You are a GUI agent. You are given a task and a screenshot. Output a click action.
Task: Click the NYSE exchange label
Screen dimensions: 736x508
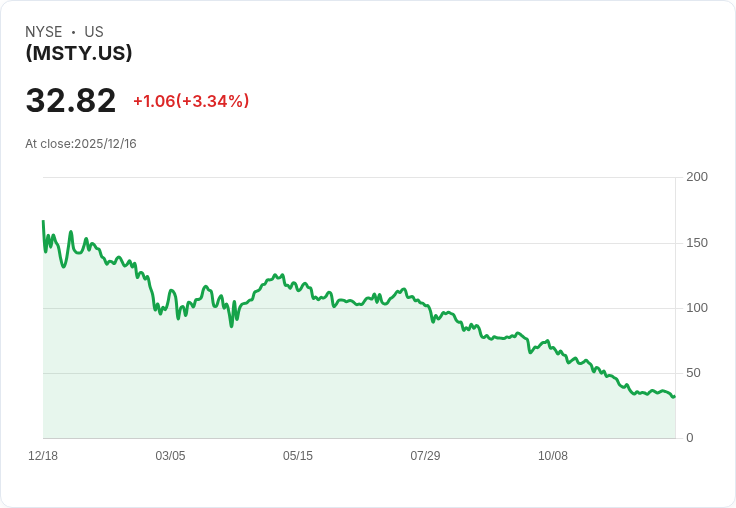44,32
